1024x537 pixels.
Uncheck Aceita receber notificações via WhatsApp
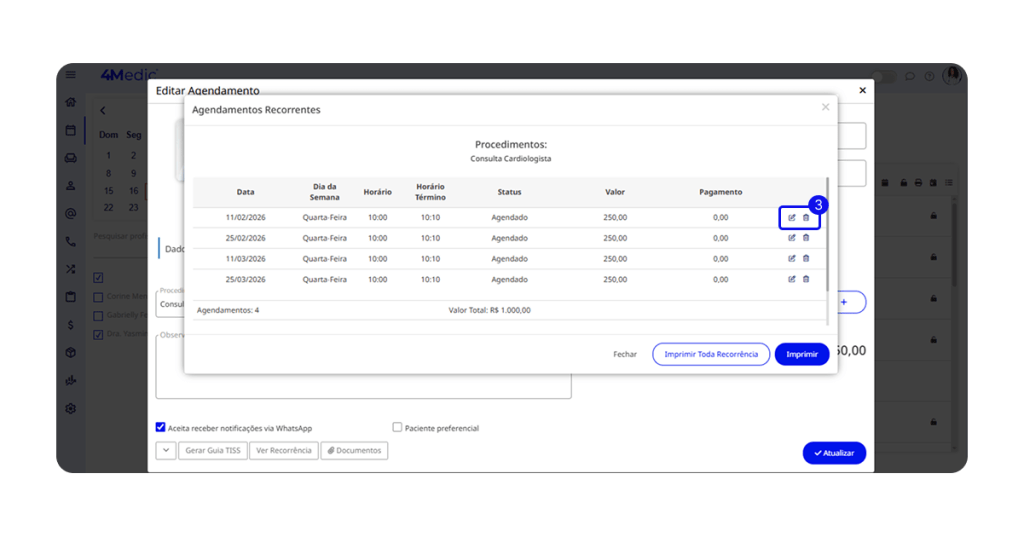[x=161, y=427]
